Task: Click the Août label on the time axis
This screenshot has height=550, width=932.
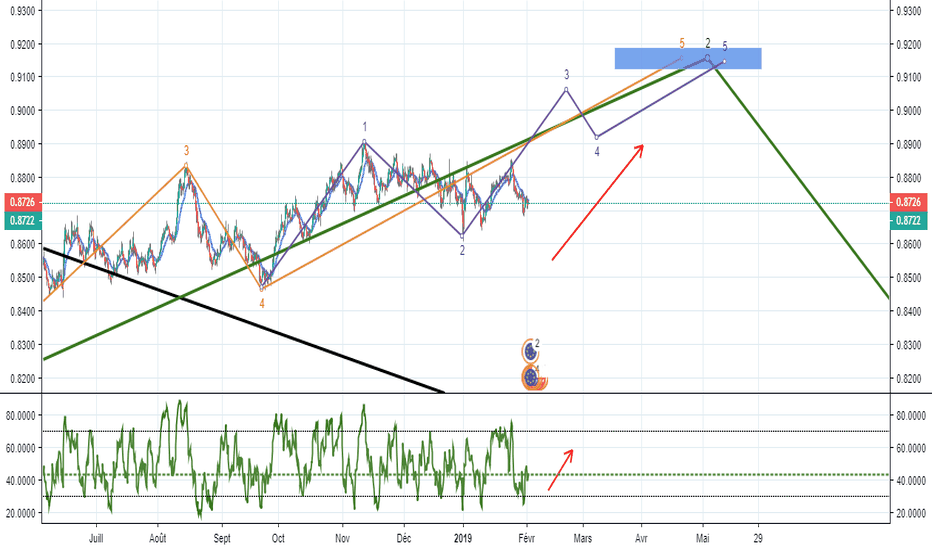Action: coord(158,538)
